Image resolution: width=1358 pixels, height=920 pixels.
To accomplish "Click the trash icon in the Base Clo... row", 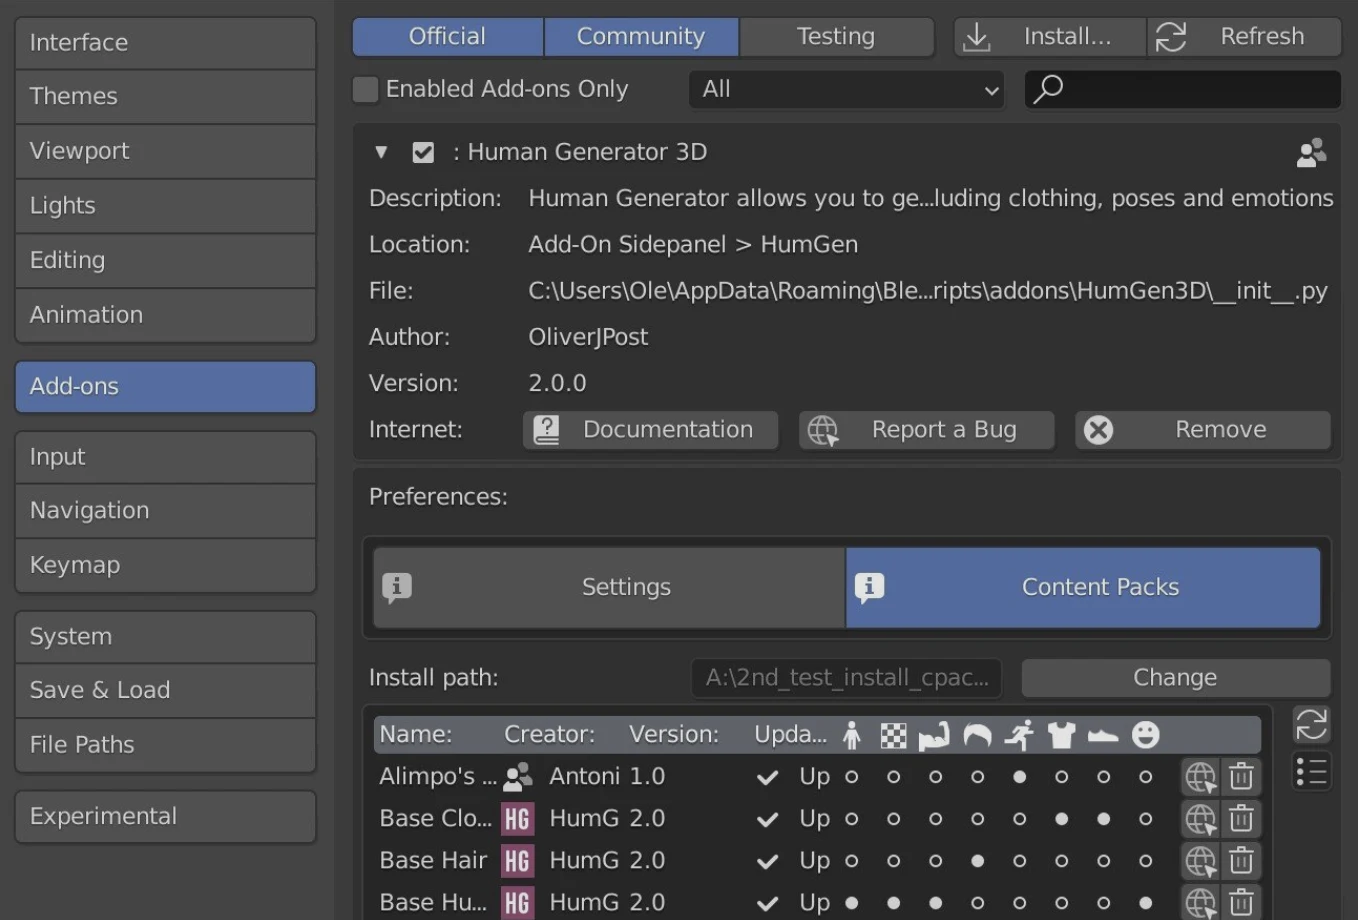I will click(1241, 819).
